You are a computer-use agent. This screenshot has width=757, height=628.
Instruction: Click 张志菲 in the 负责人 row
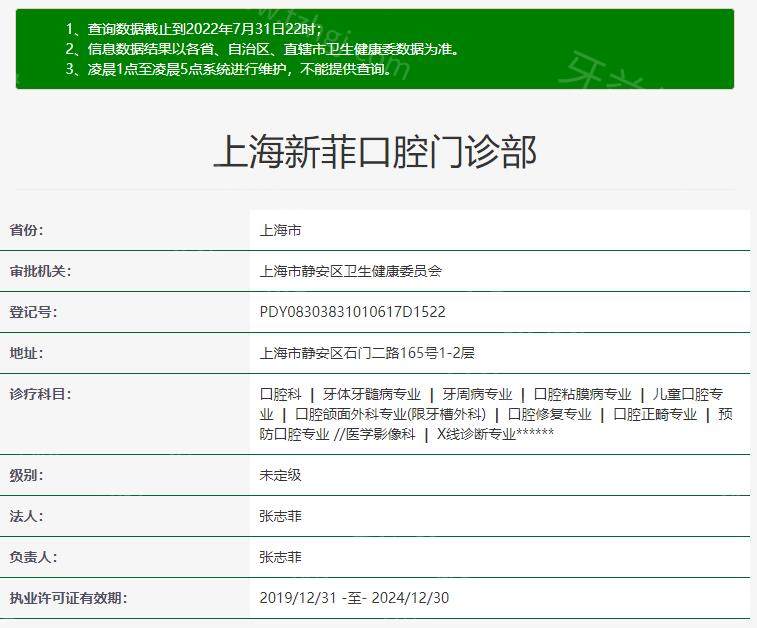(x=280, y=557)
